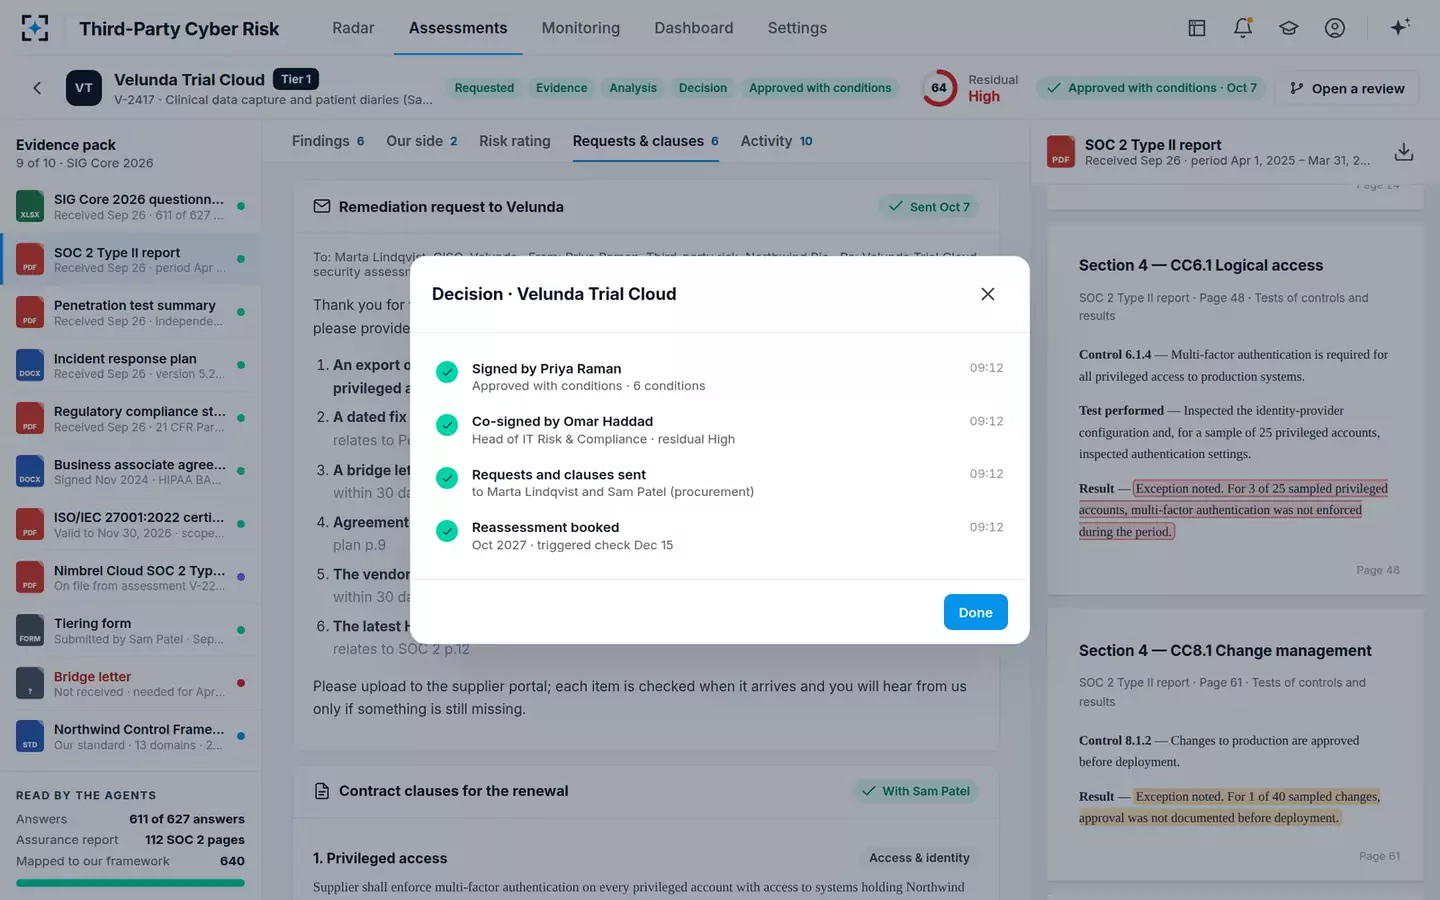Close the Decision dialog with the X
This screenshot has width=1440, height=900.
[x=988, y=294]
